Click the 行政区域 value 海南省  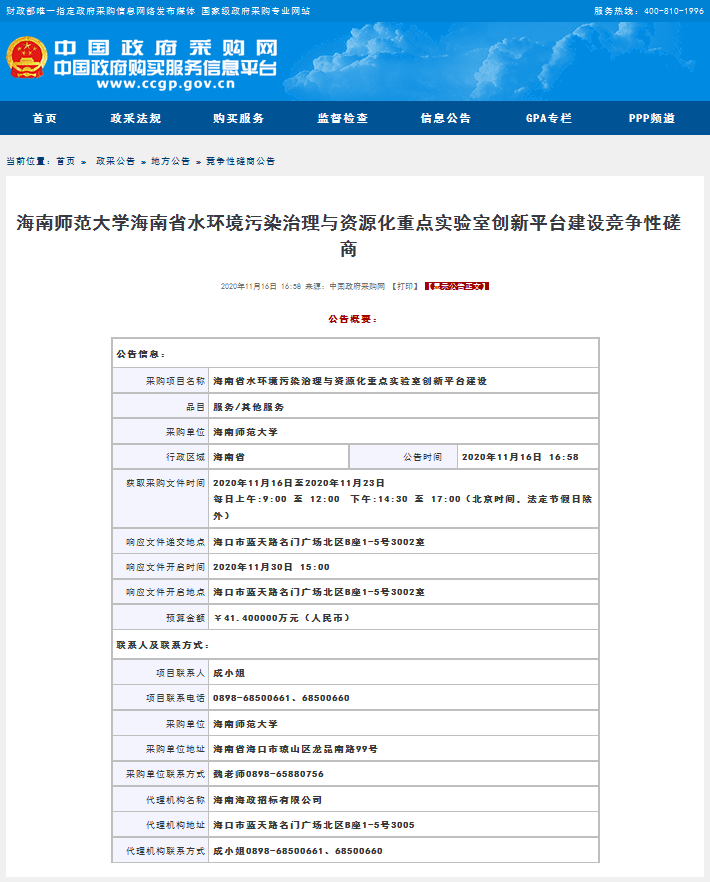(x=229, y=457)
